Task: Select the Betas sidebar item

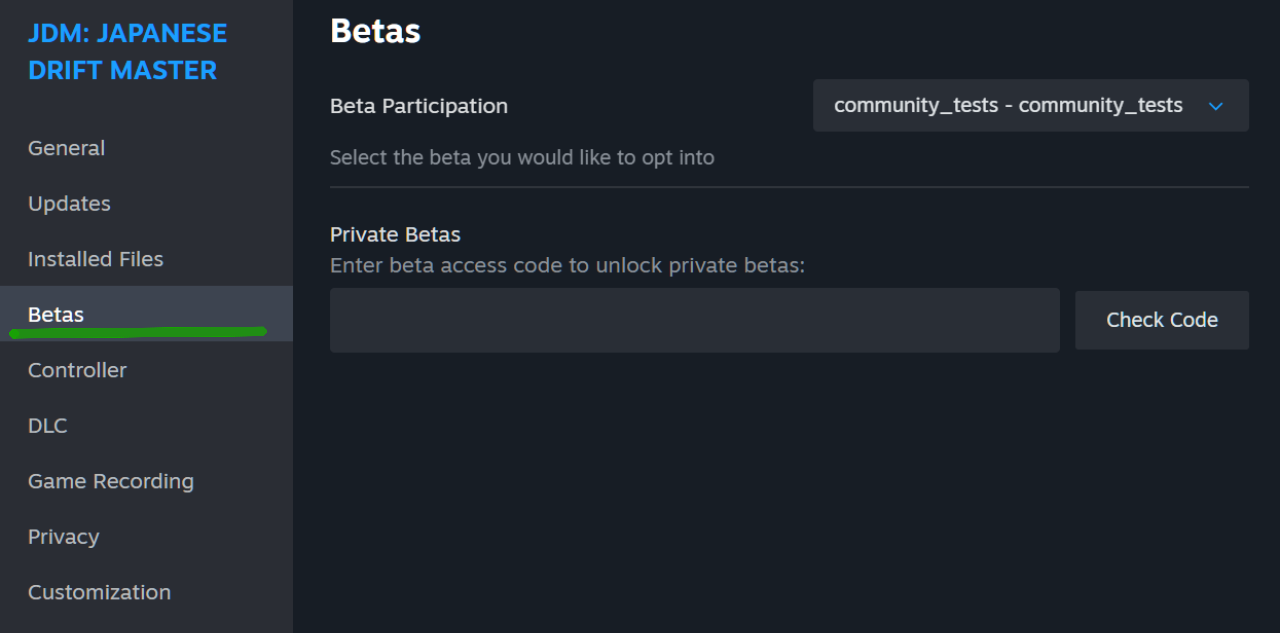Action: [56, 314]
